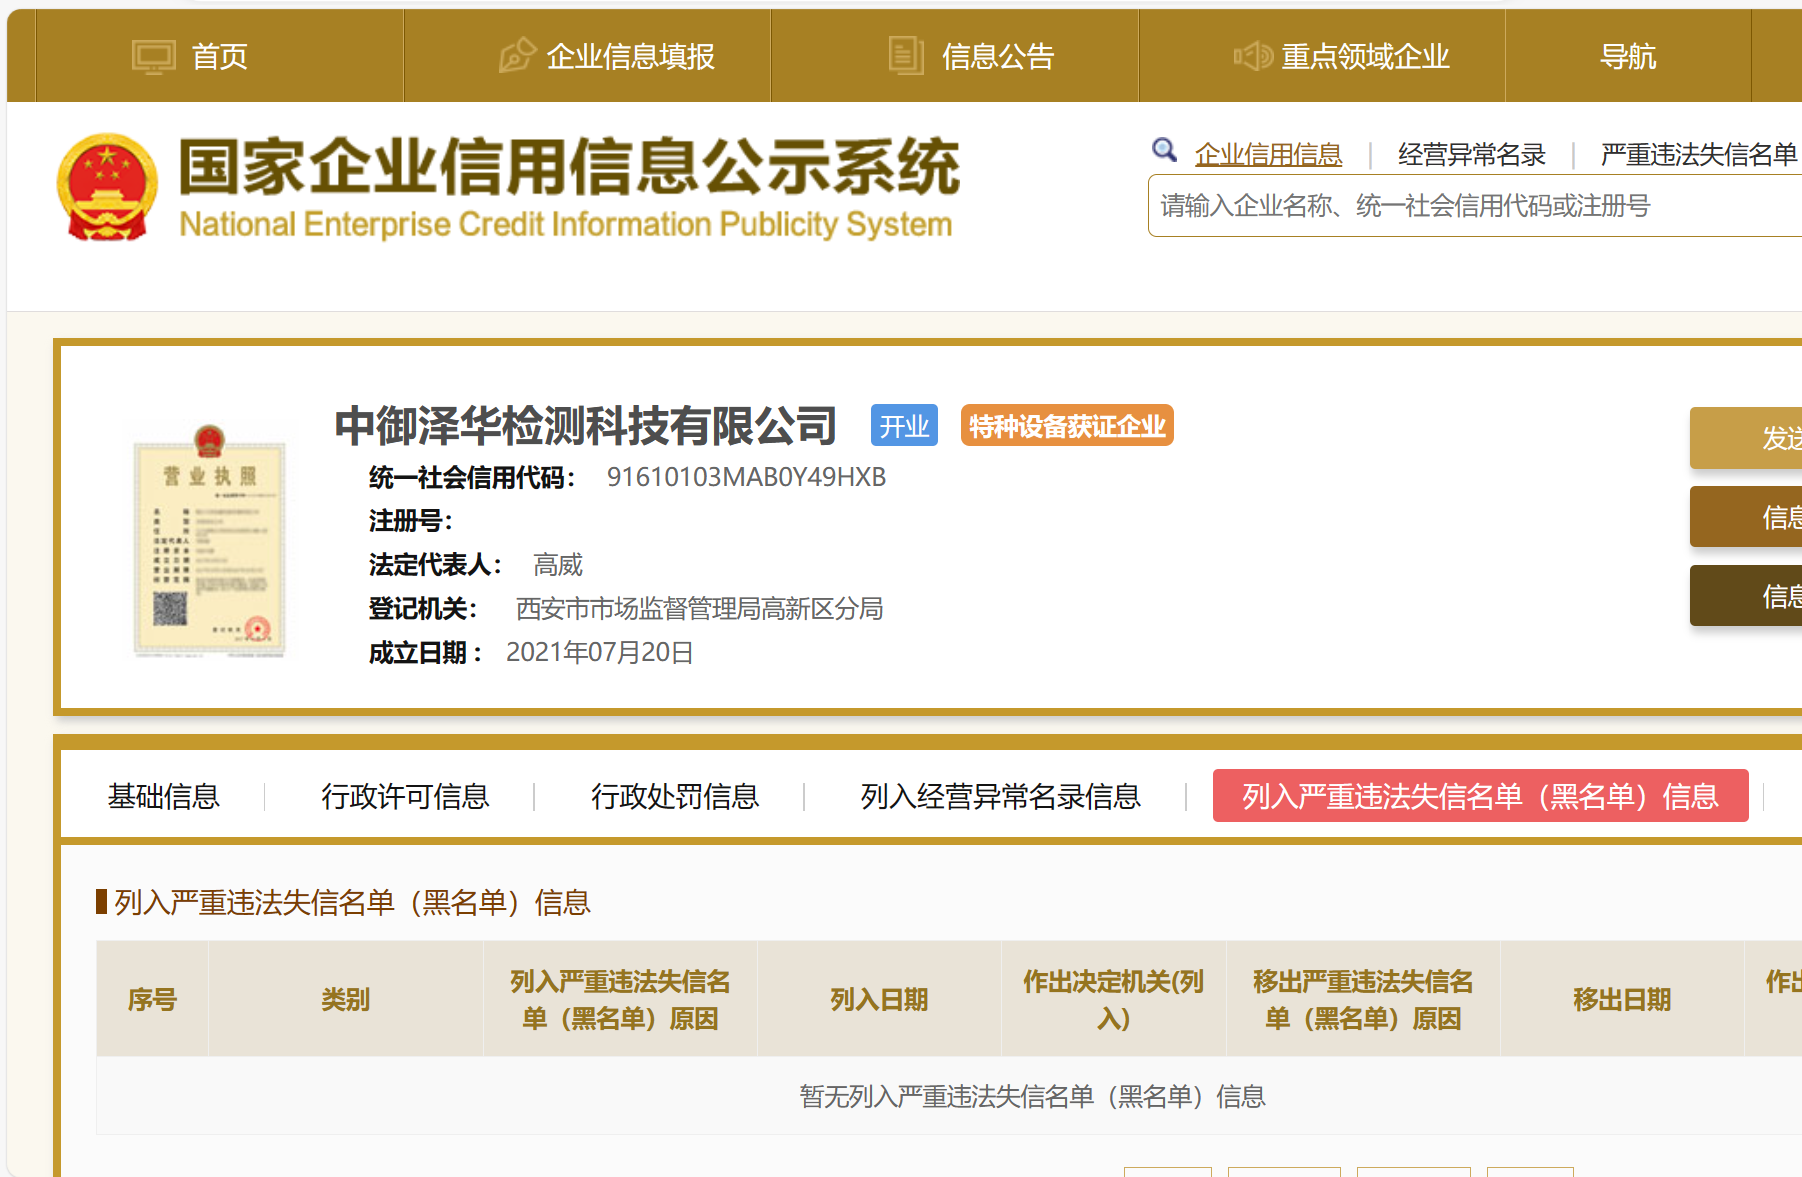The height and width of the screenshot is (1177, 1802).
Task: Click the 列入严重违法失信名单（黑名单）信息 section heading
Action: [x=353, y=902]
